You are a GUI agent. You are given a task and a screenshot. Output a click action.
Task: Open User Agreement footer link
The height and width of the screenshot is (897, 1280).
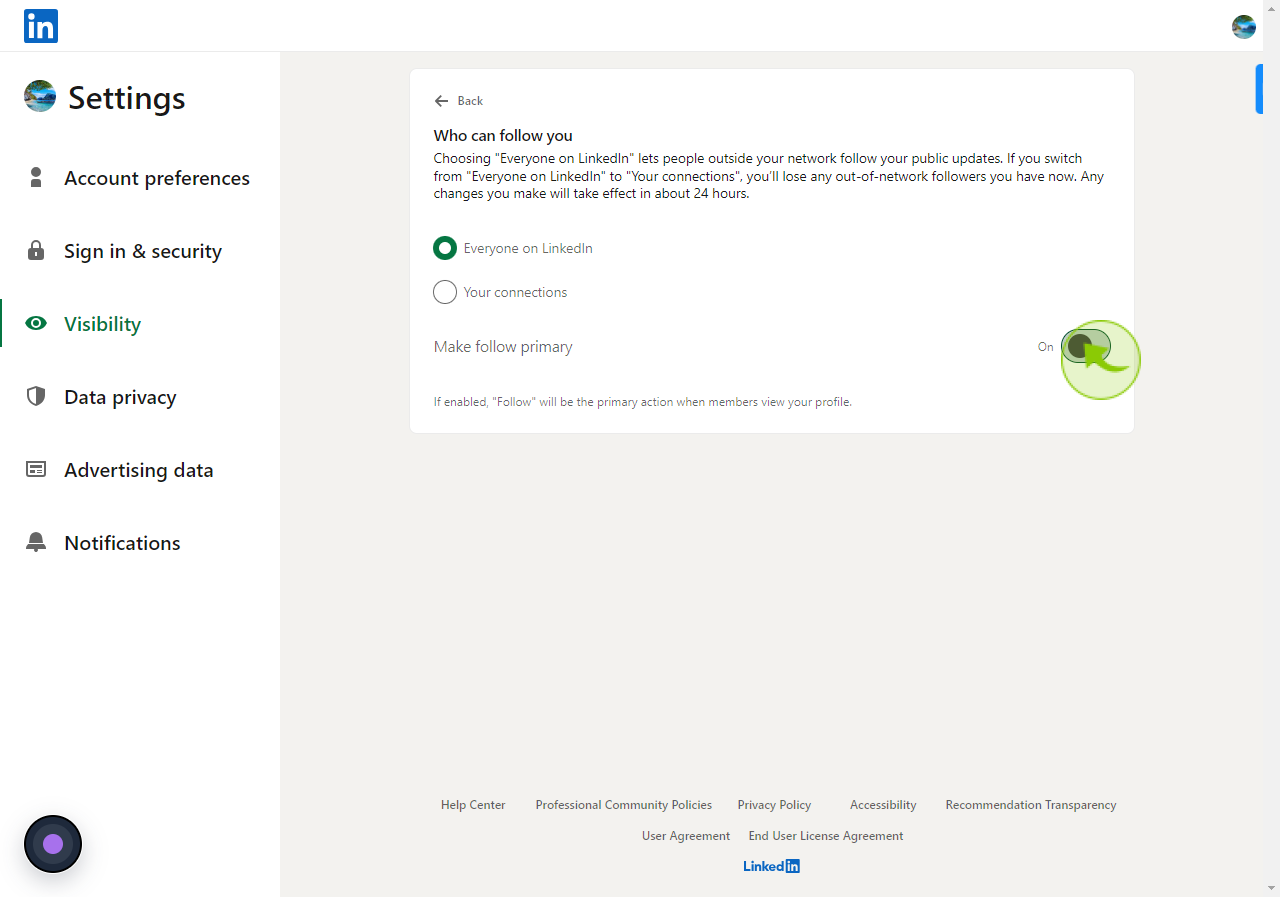click(x=686, y=836)
